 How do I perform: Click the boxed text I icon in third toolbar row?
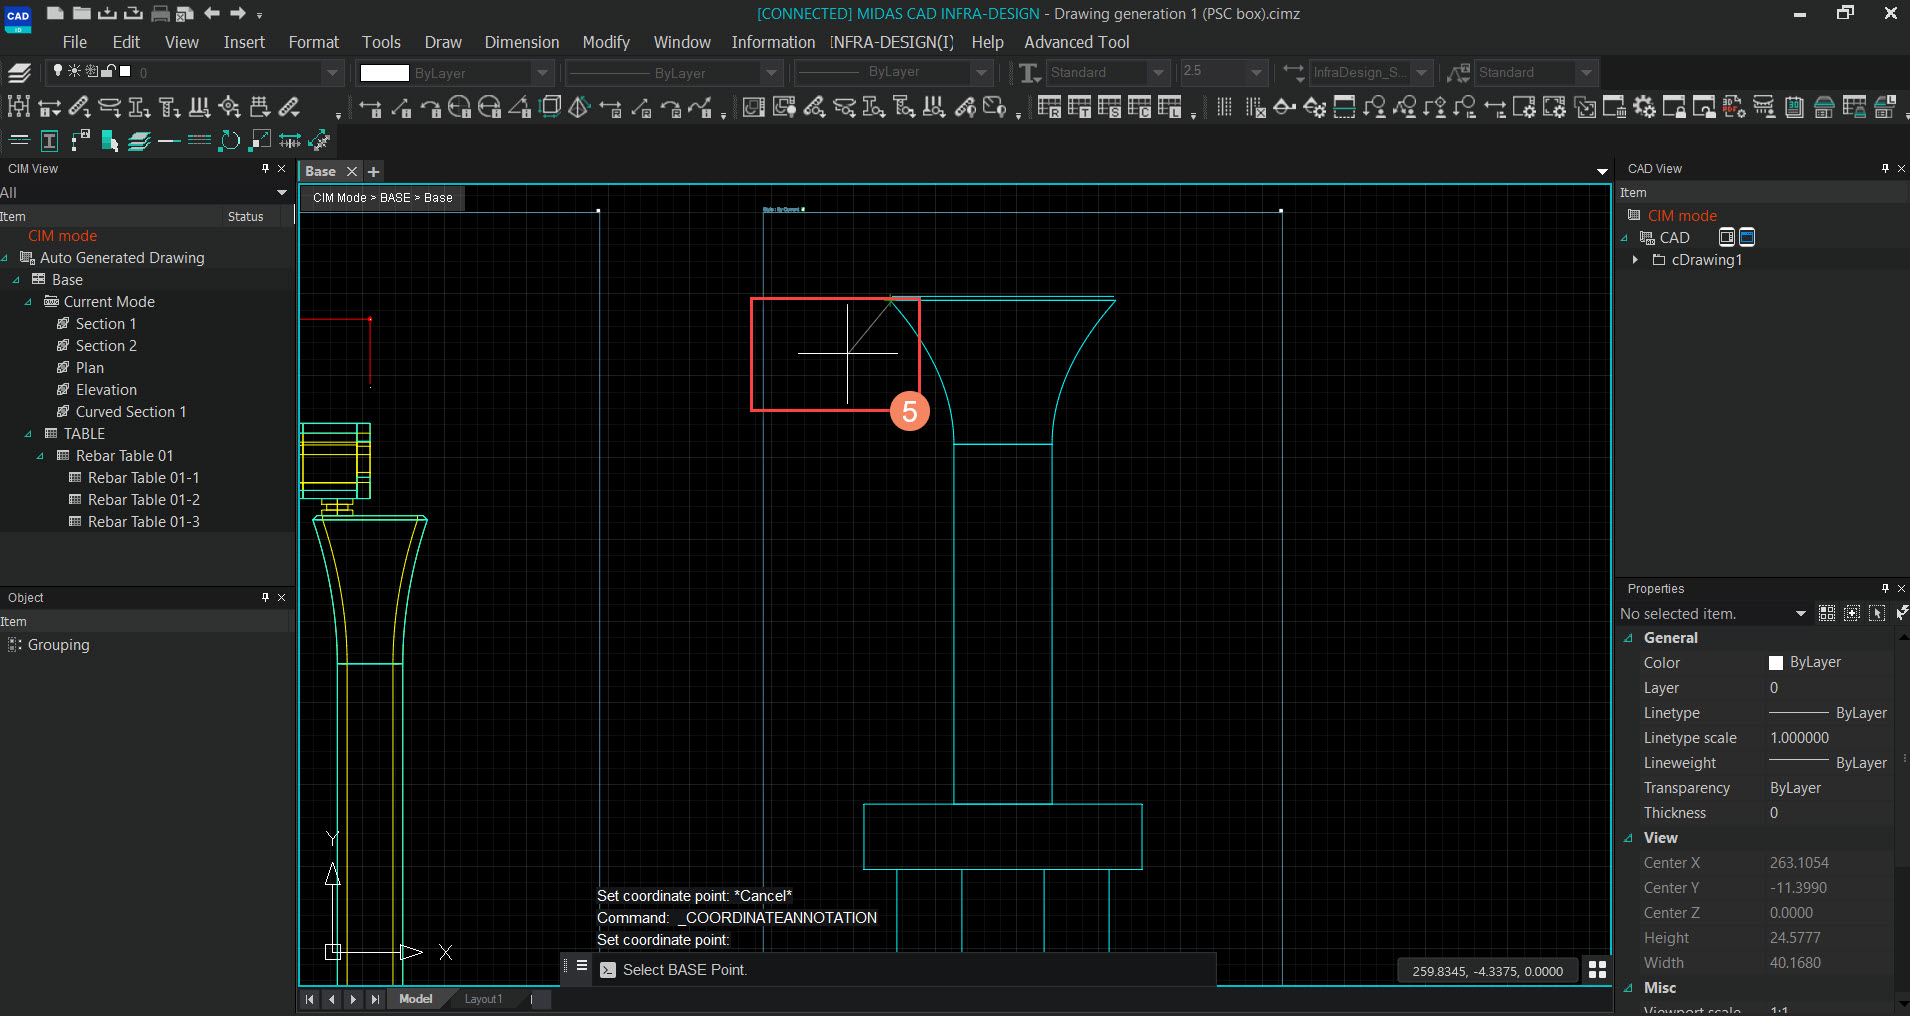coord(49,140)
